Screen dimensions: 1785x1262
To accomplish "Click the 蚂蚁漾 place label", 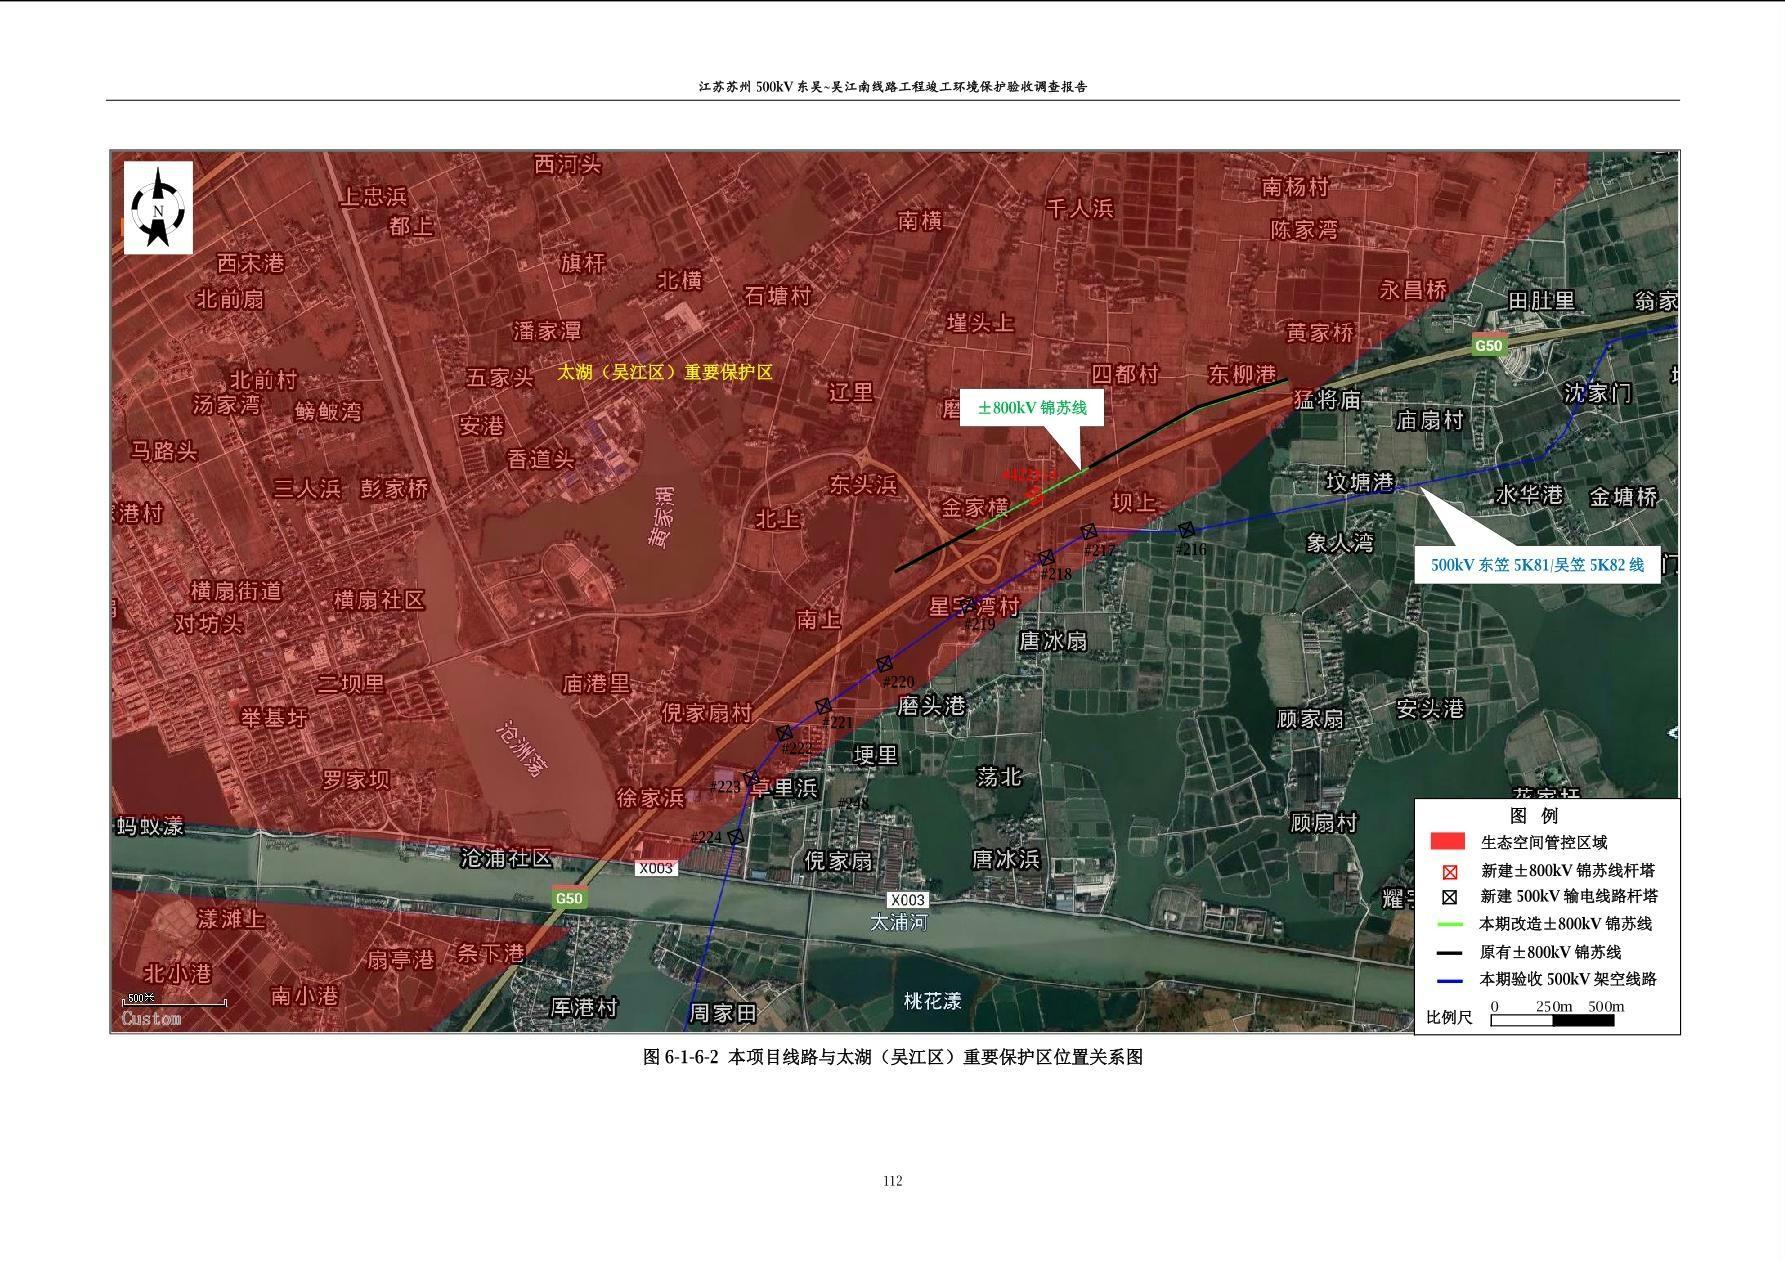I will pos(150,826).
